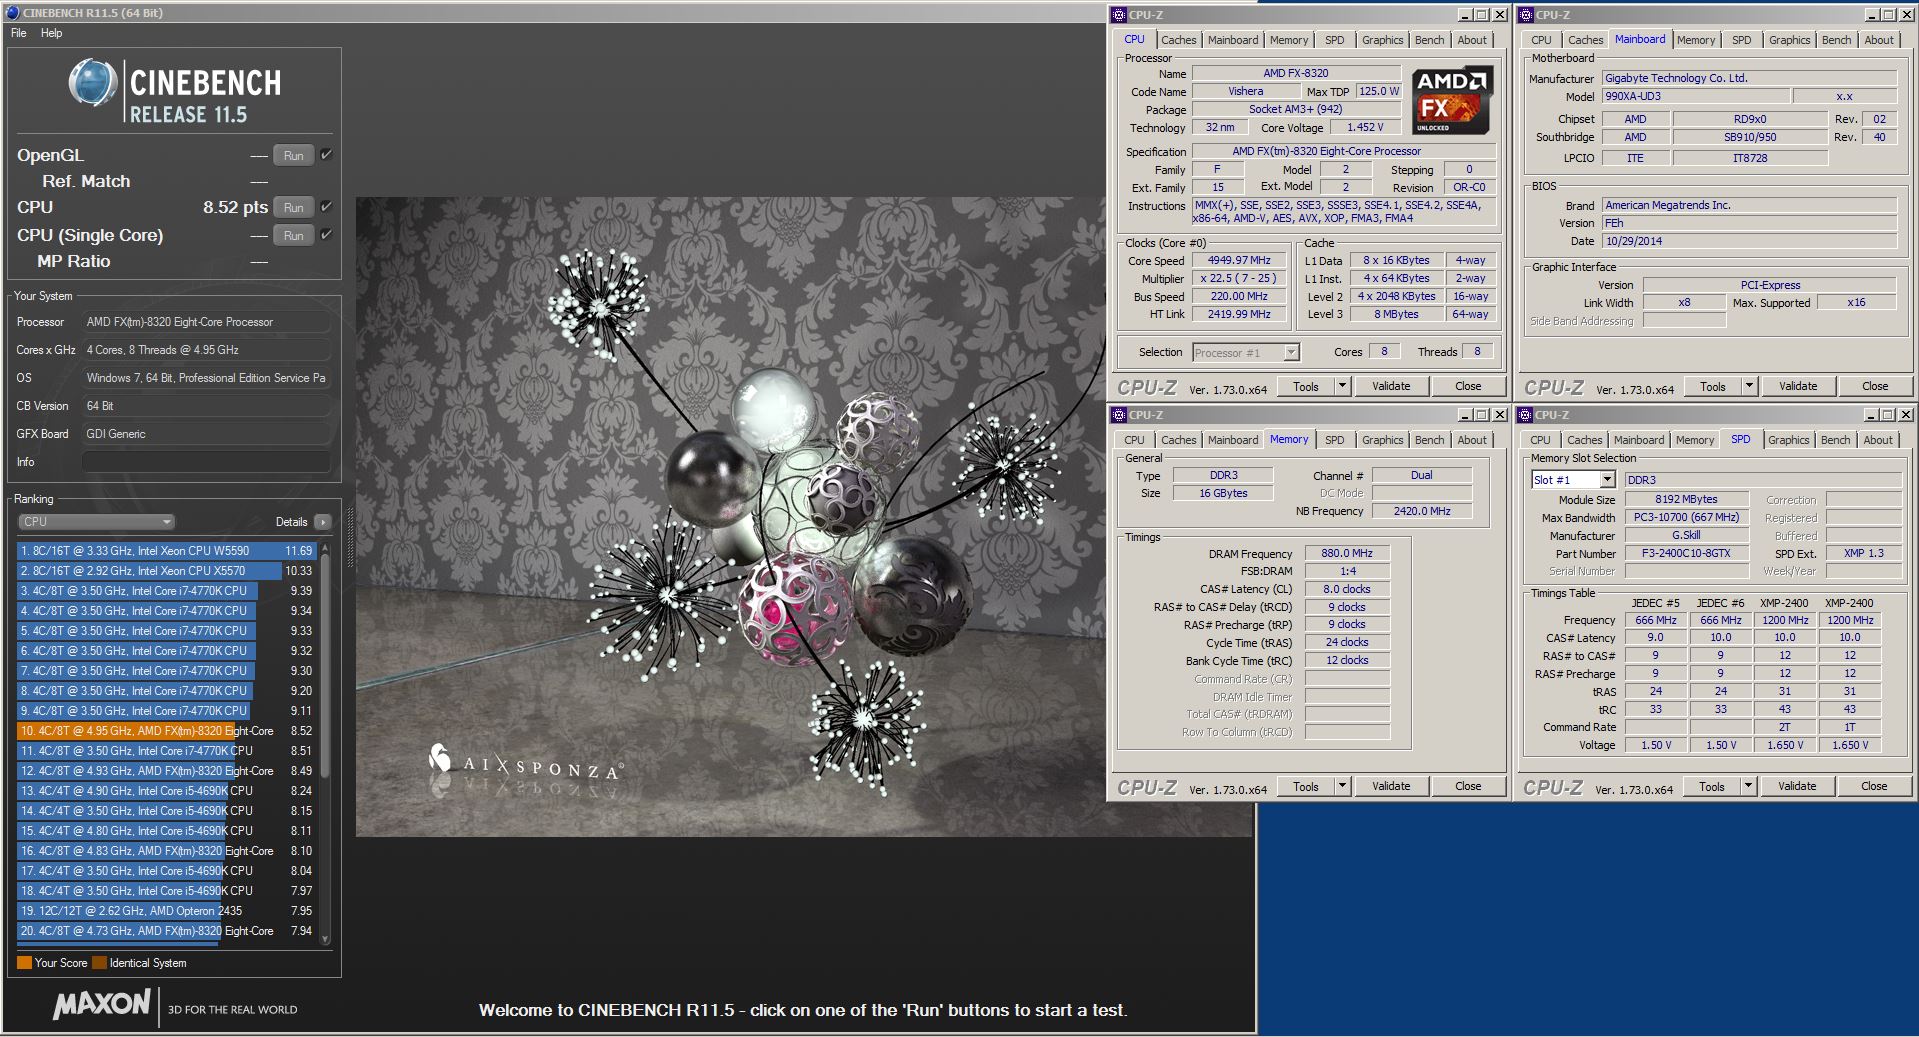
Task: Click the AMD FX logo in CPU-Z
Action: click(1452, 100)
